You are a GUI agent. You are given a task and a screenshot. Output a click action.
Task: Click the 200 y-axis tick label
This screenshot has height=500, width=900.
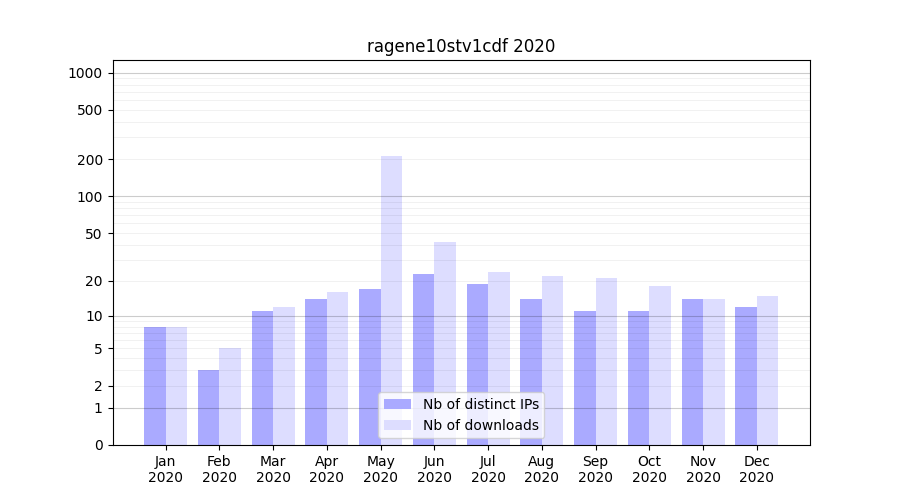click(x=90, y=160)
